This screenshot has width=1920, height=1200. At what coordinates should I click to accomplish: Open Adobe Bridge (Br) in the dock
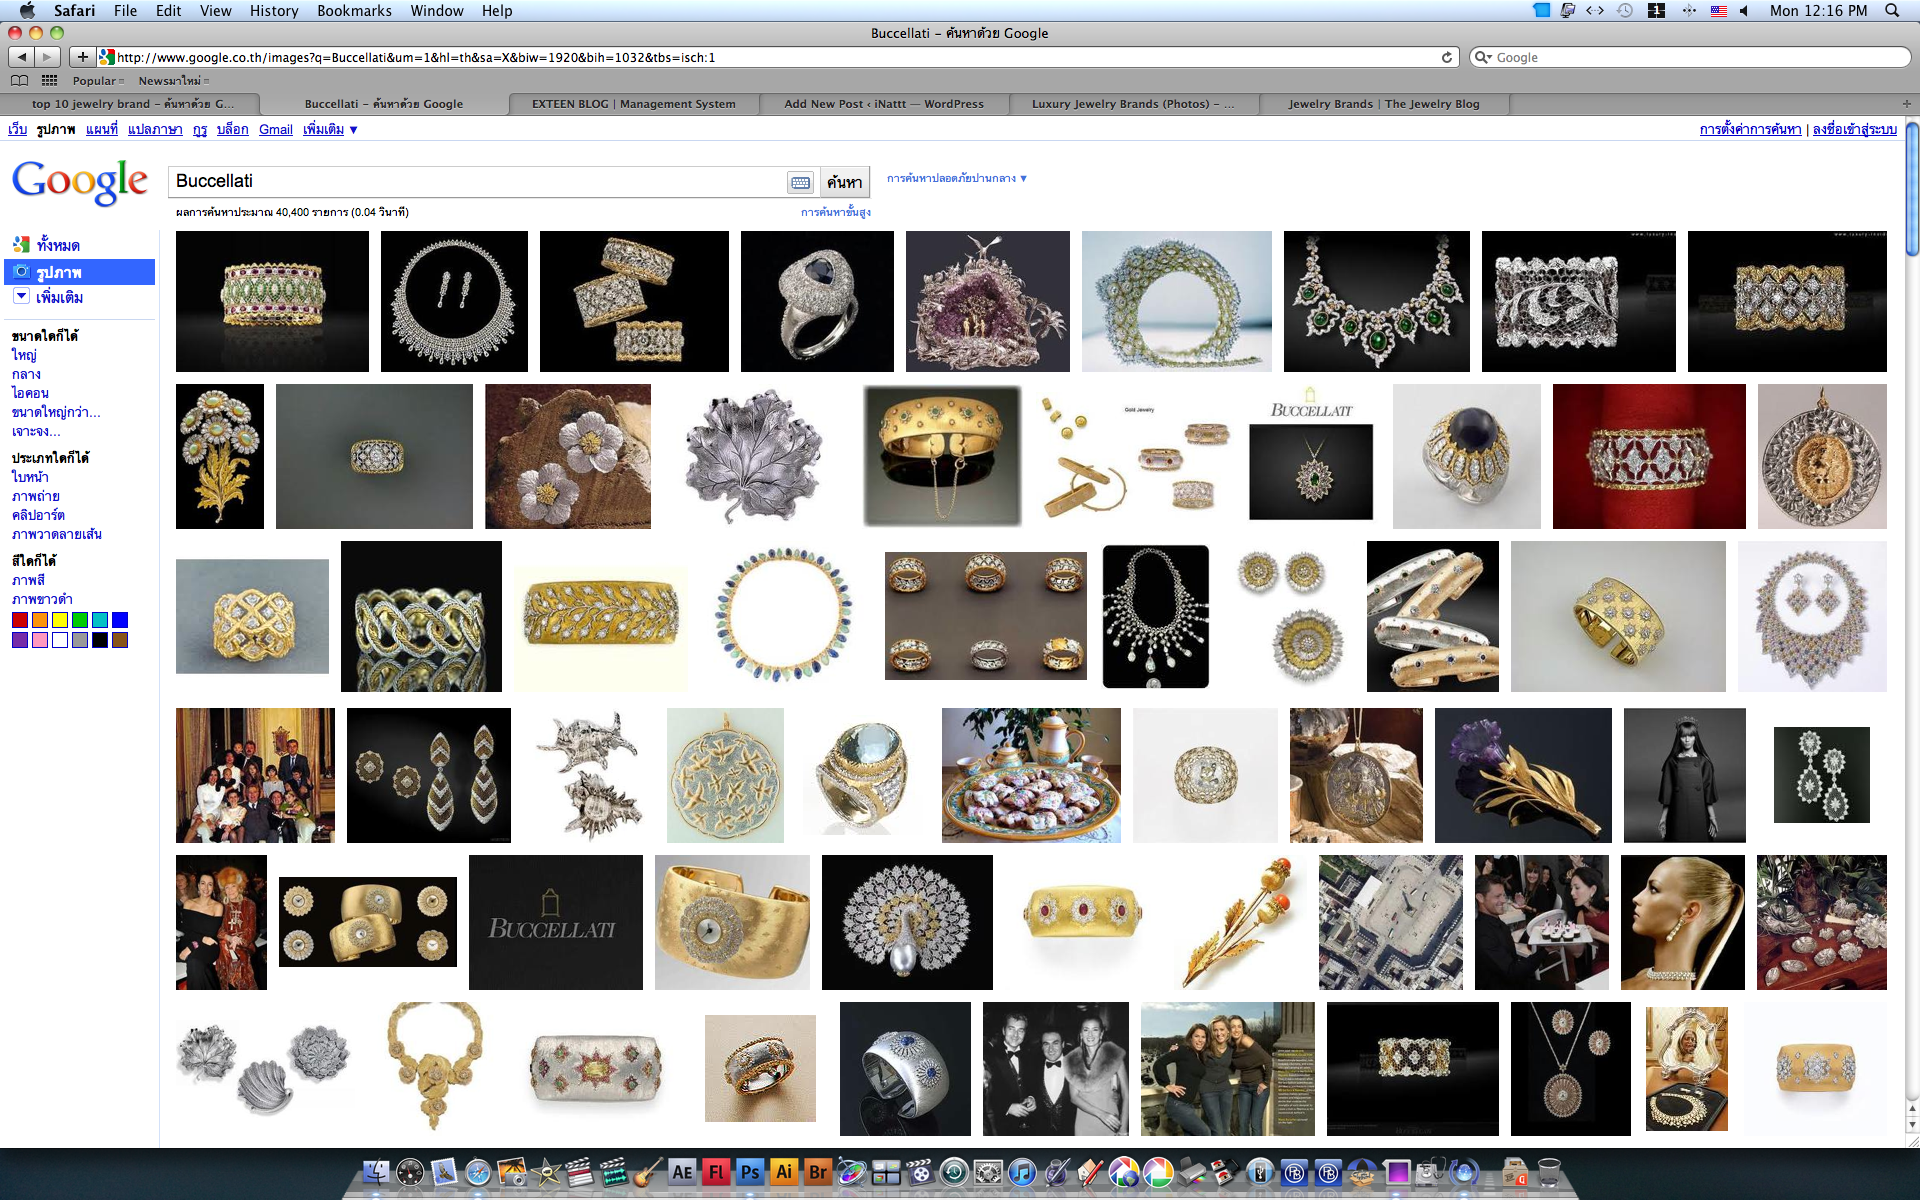pos(818,1172)
